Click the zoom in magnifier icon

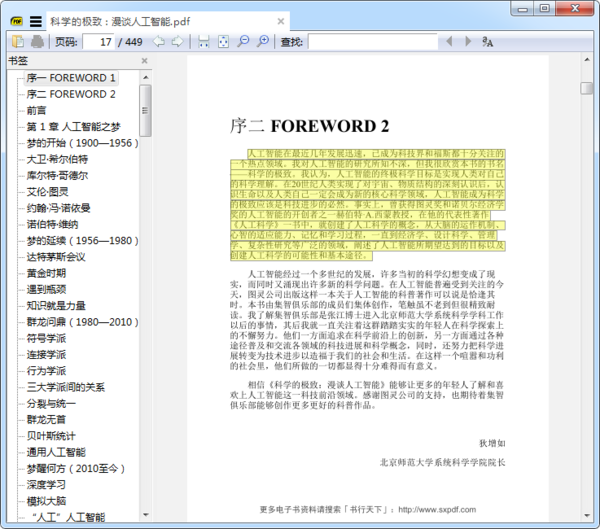(262, 41)
